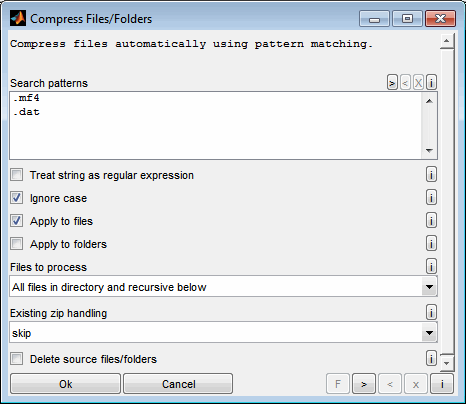The height and width of the screenshot is (404, 466).
Task: Click the 'F' button in bottom bar
Action: click(338, 384)
